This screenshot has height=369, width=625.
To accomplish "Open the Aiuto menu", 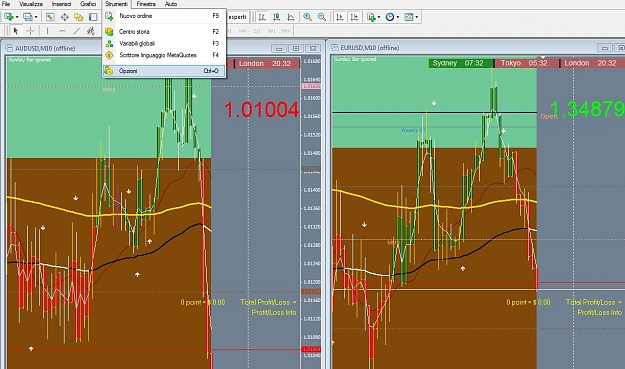I will (171, 4).
